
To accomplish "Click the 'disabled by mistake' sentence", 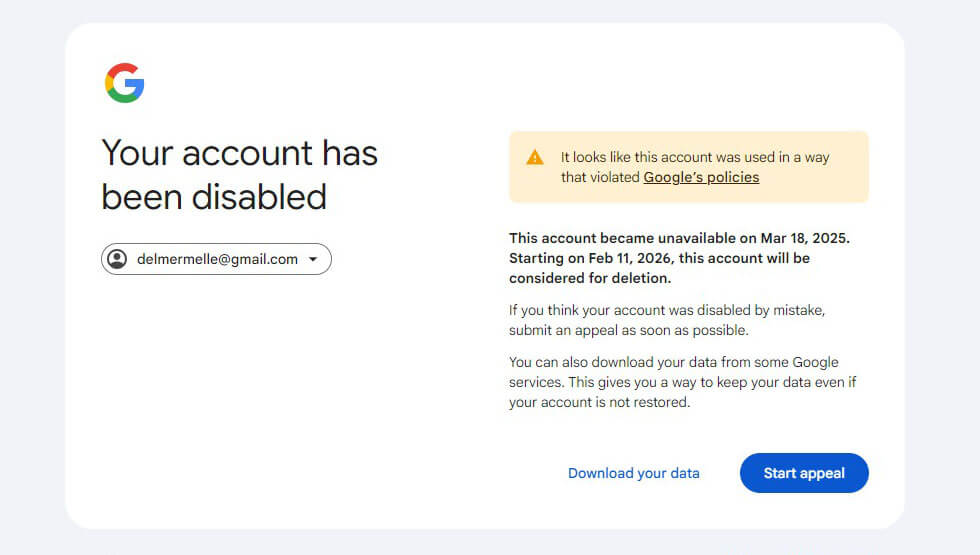I will tap(667, 310).
